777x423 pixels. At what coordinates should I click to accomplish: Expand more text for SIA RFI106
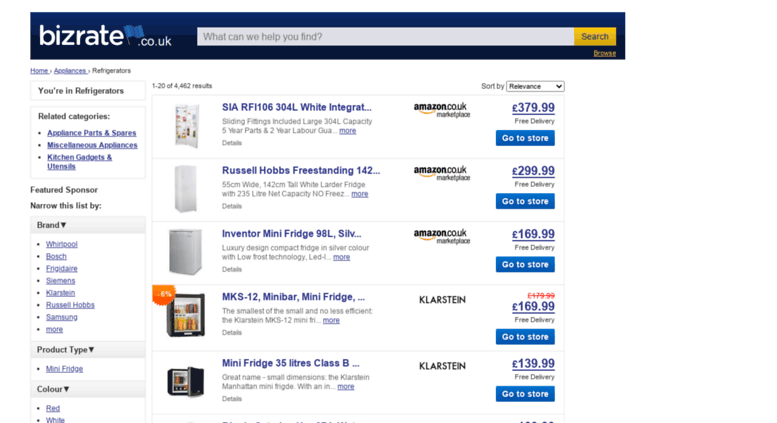pos(347,131)
